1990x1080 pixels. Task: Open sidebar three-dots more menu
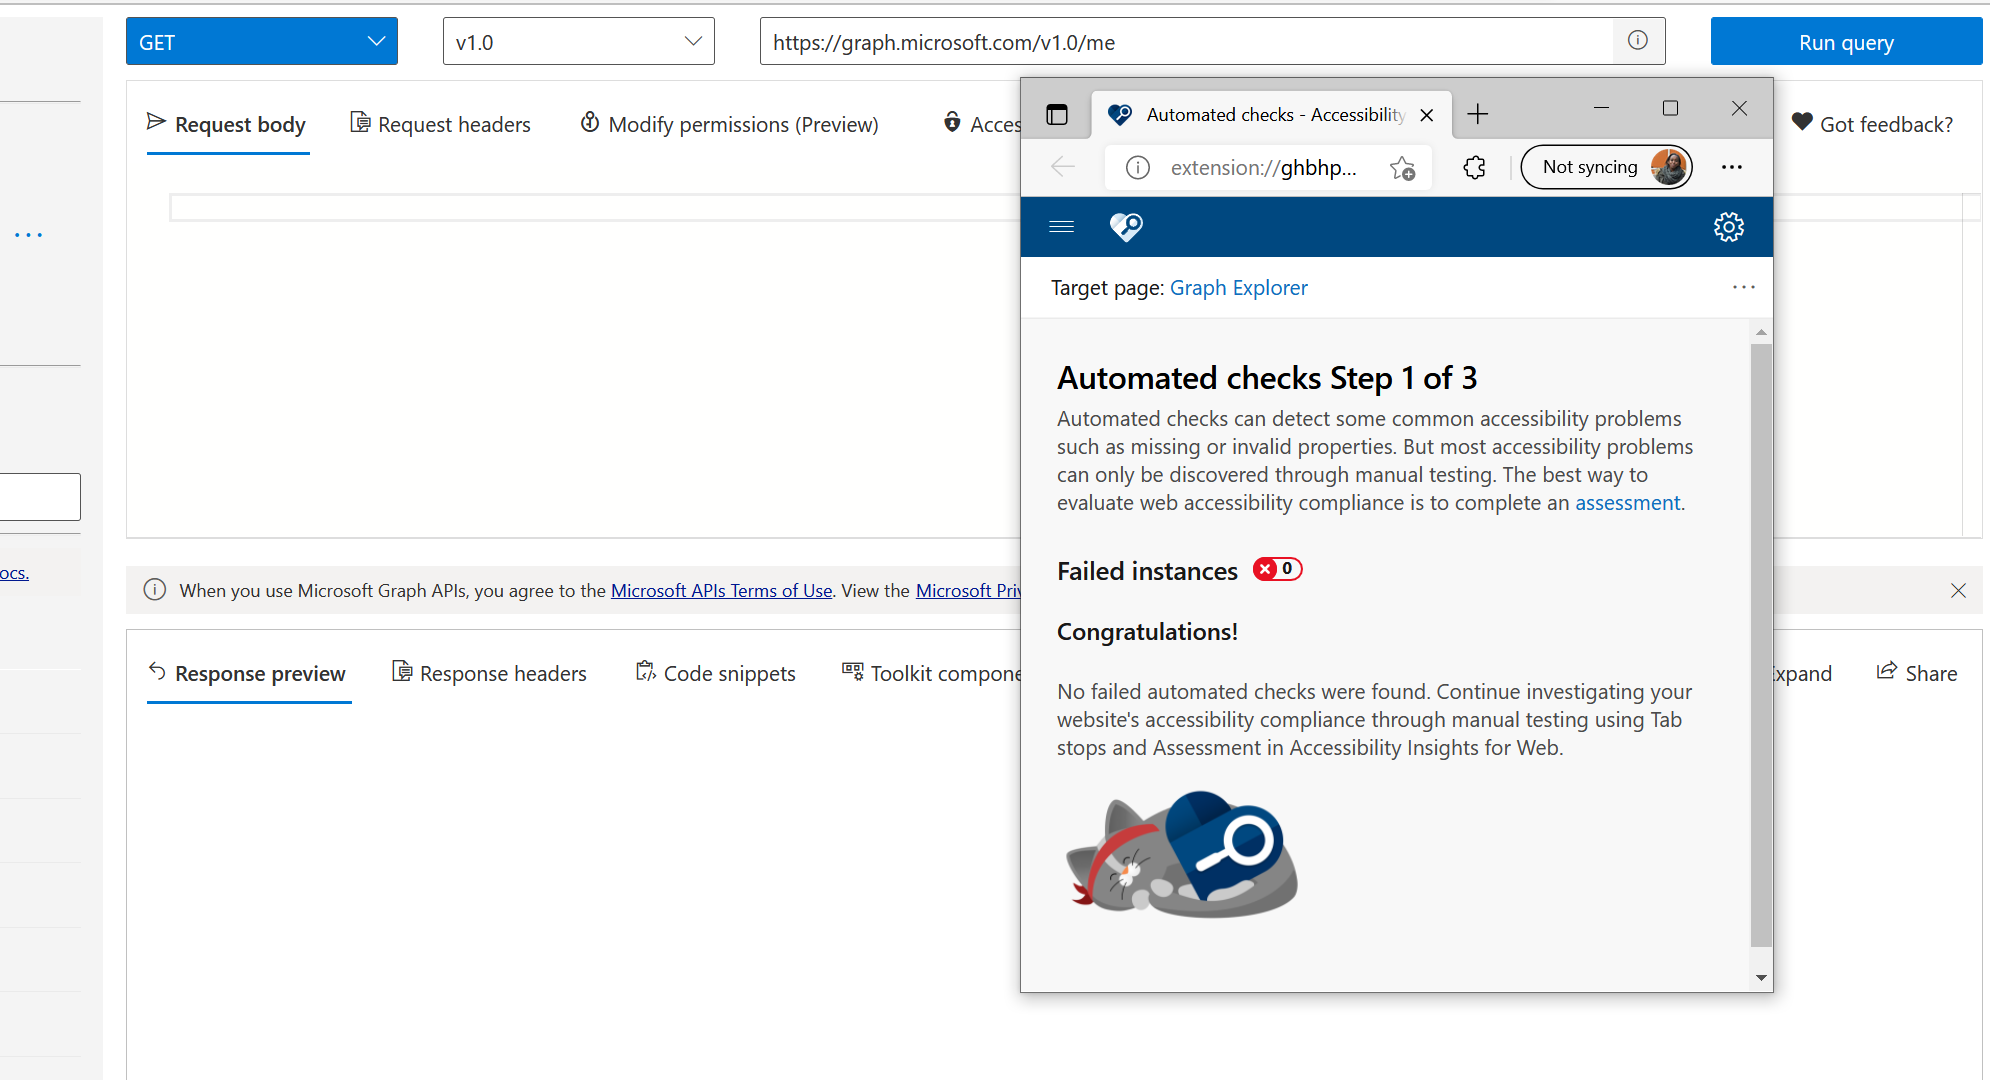pyautogui.click(x=28, y=235)
